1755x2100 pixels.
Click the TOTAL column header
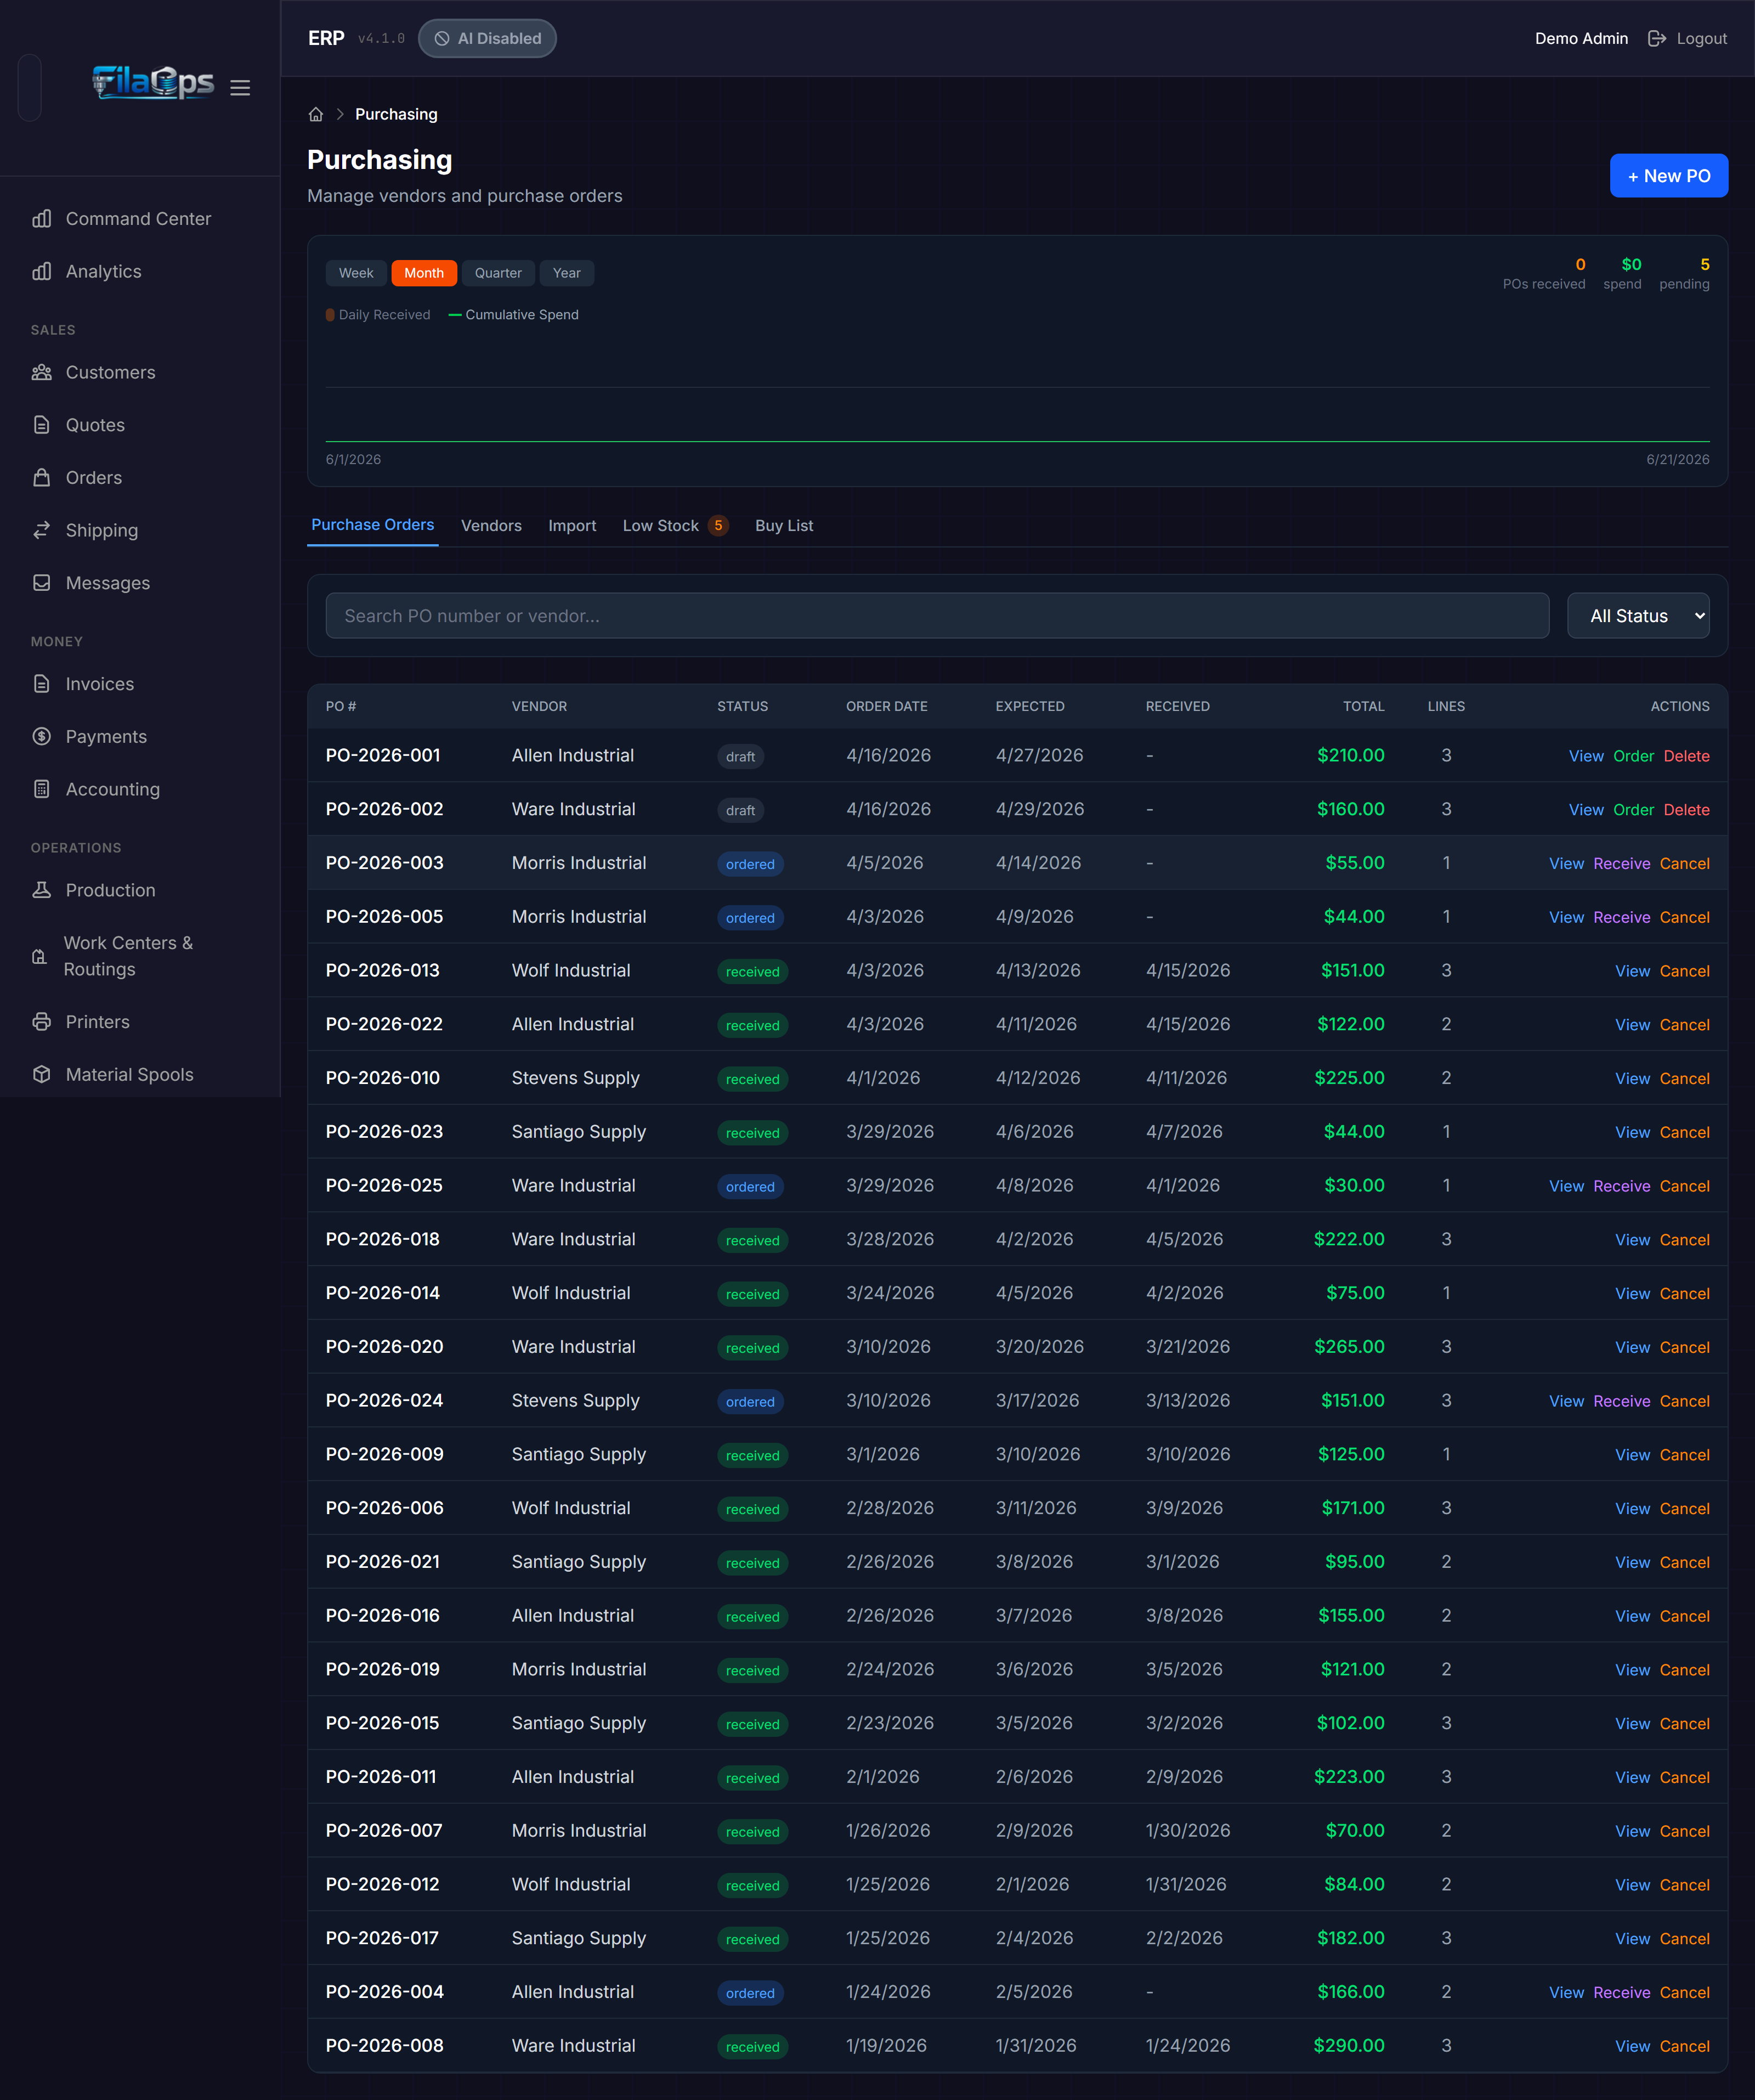pyautogui.click(x=1363, y=706)
